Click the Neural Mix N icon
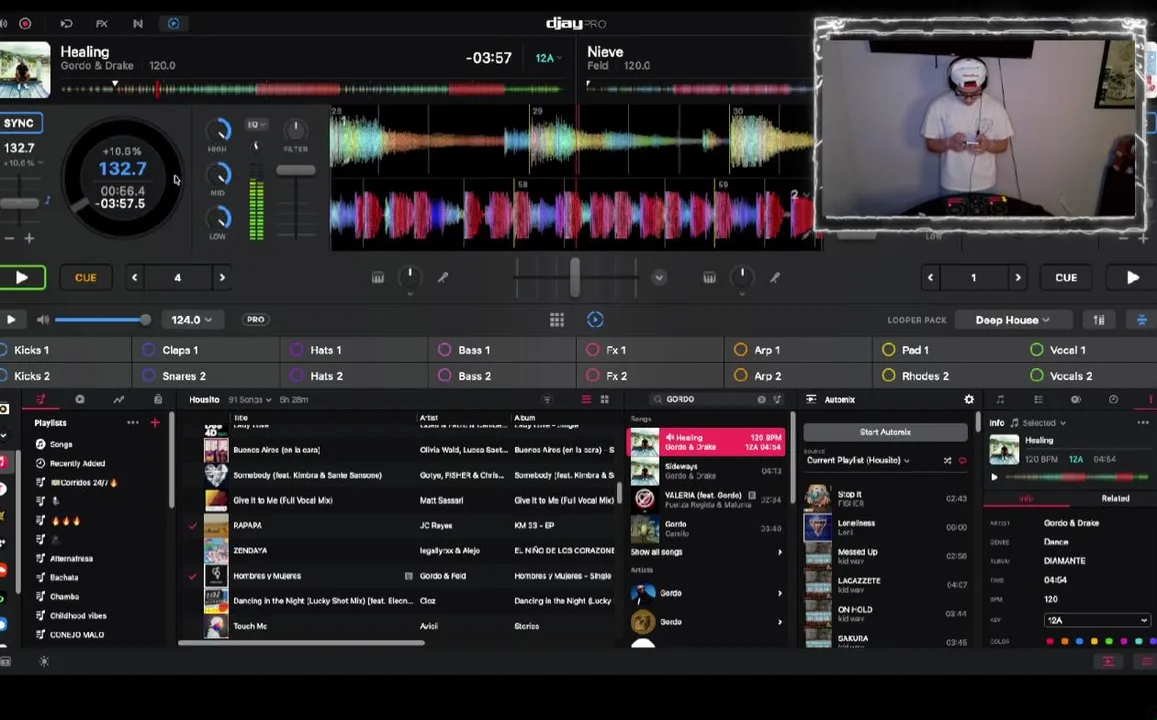 pos(137,24)
